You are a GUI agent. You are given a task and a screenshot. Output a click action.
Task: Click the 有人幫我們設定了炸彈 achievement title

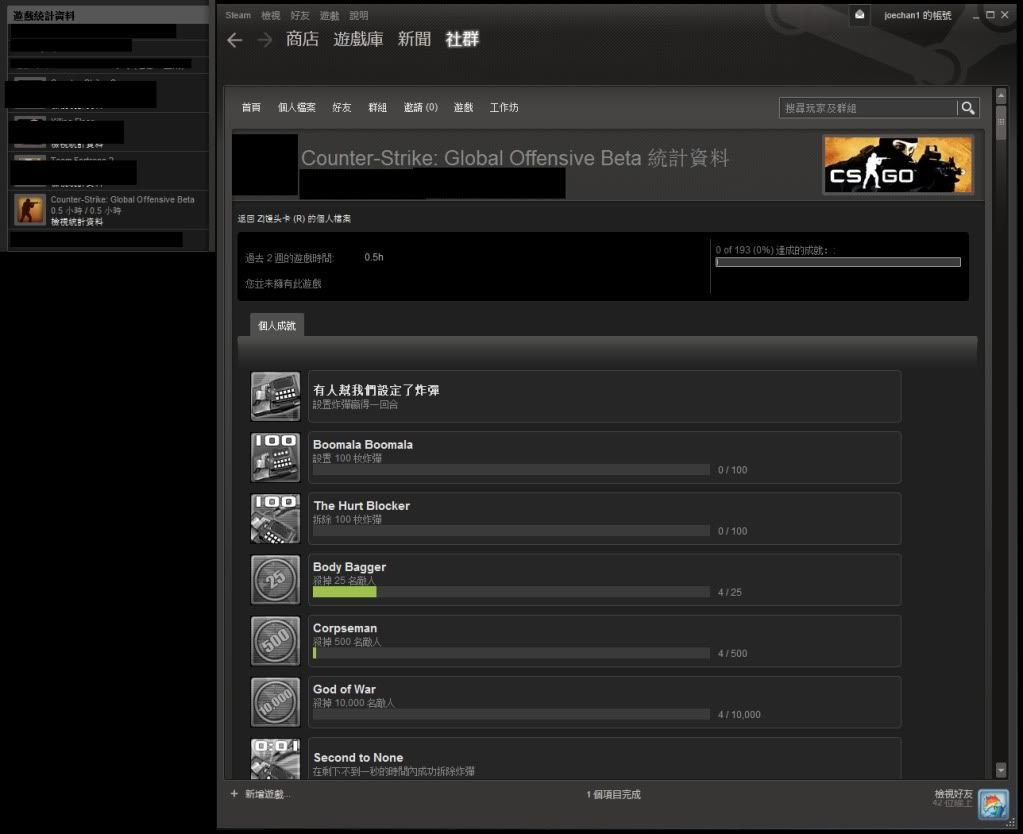click(376, 390)
